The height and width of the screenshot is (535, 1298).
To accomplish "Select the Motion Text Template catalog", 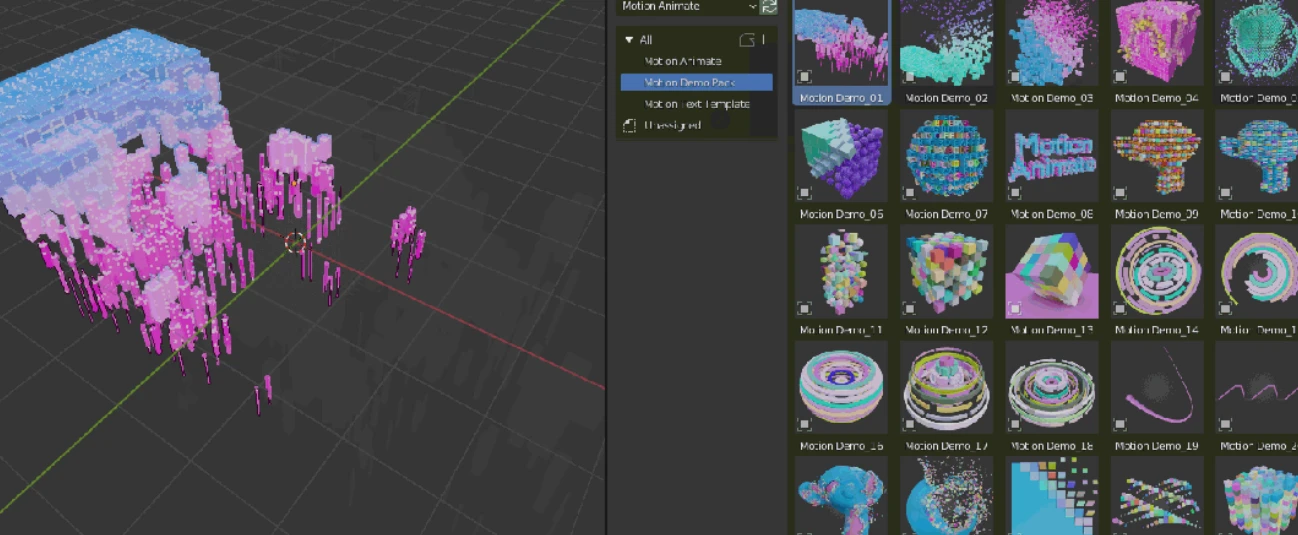I will click(x=697, y=104).
